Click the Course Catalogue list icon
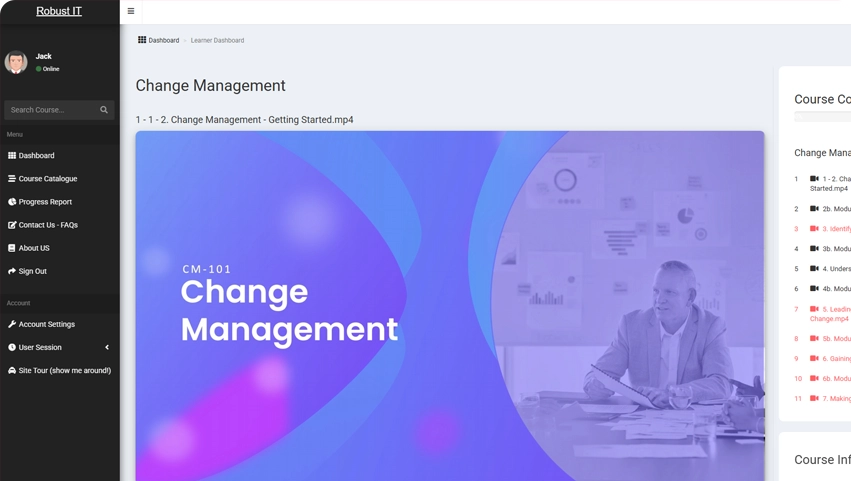The height and width of the screenshot is (481, 851). (x=12, y=179)
